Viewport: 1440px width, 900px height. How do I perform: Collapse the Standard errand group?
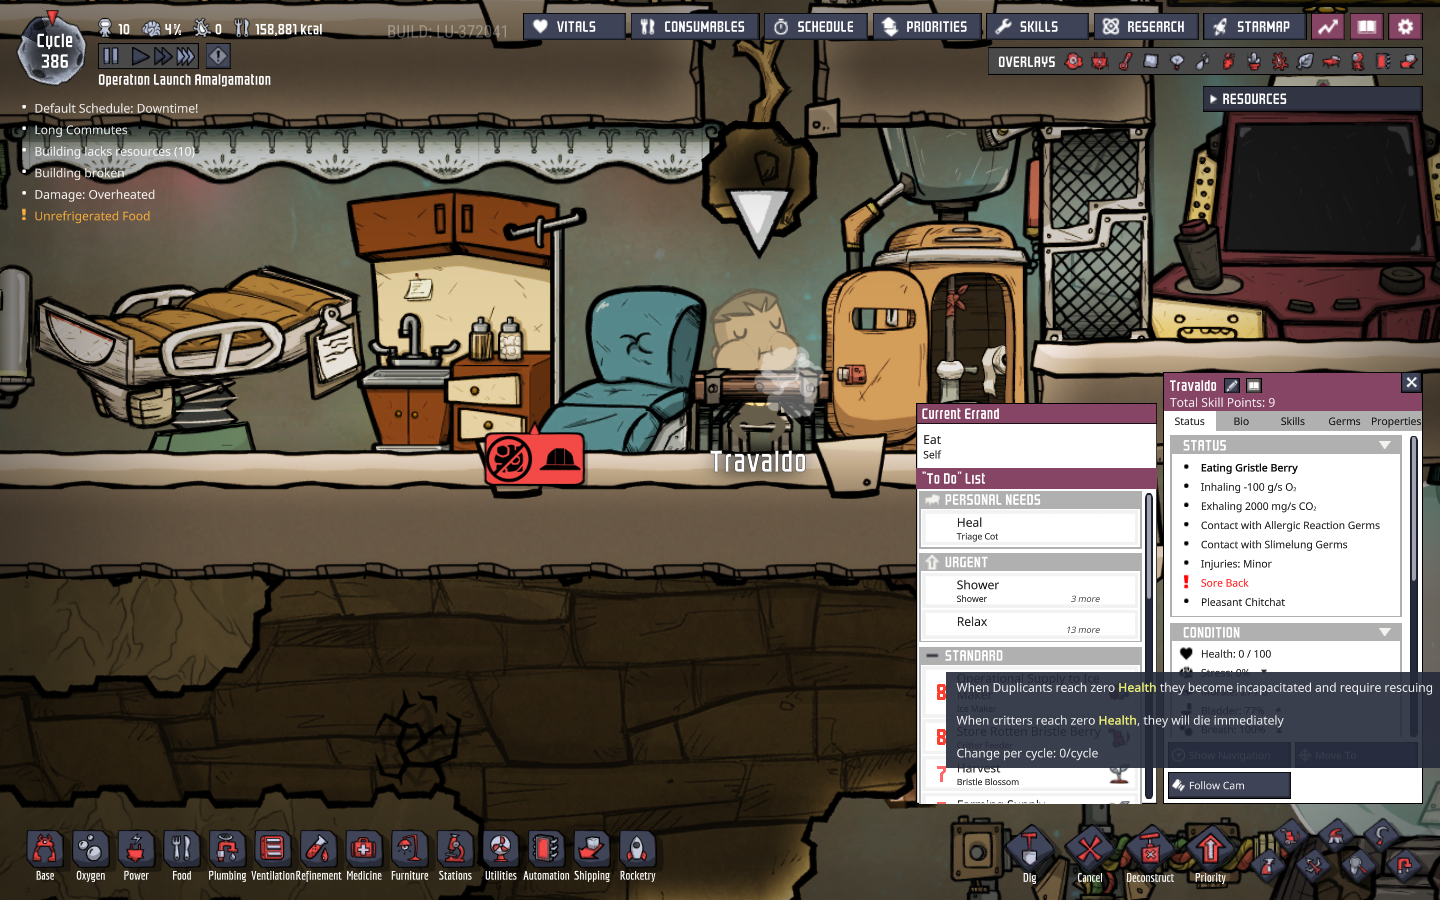pyautogui.click(x=1030, y=656)
